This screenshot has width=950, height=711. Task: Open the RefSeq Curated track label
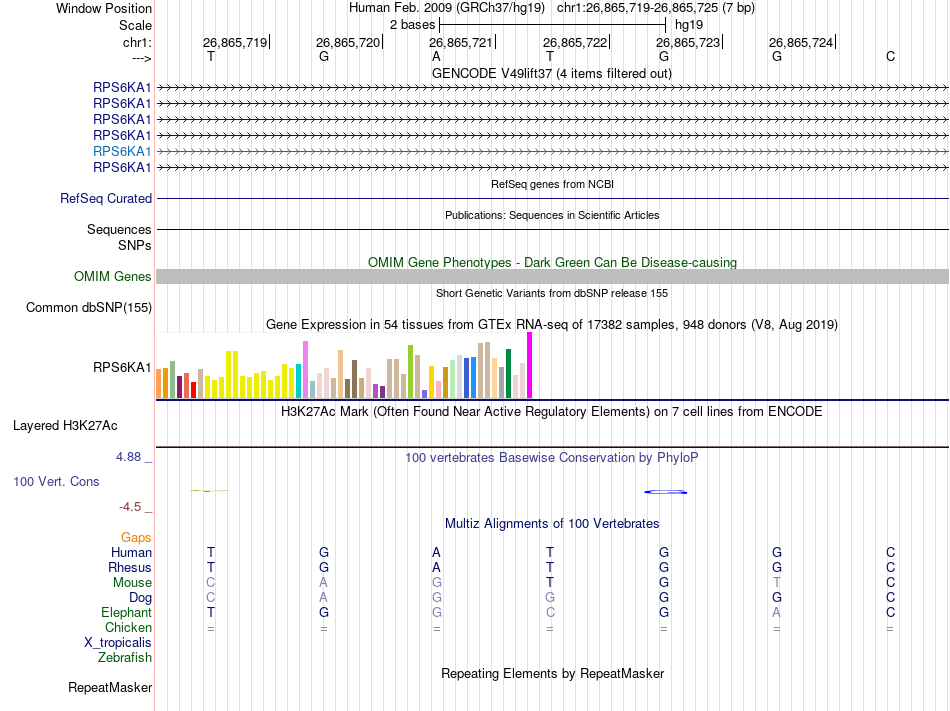pyautogui.click(x=106, y=199)
